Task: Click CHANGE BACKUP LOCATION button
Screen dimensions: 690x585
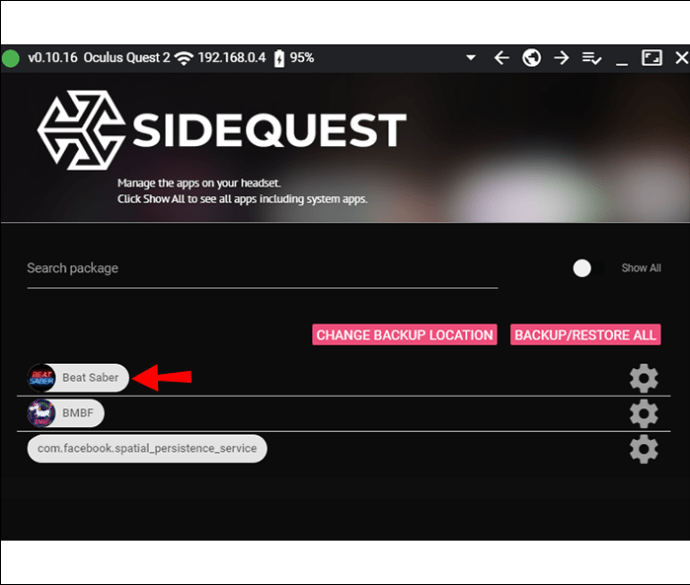Action: point(404,335)
